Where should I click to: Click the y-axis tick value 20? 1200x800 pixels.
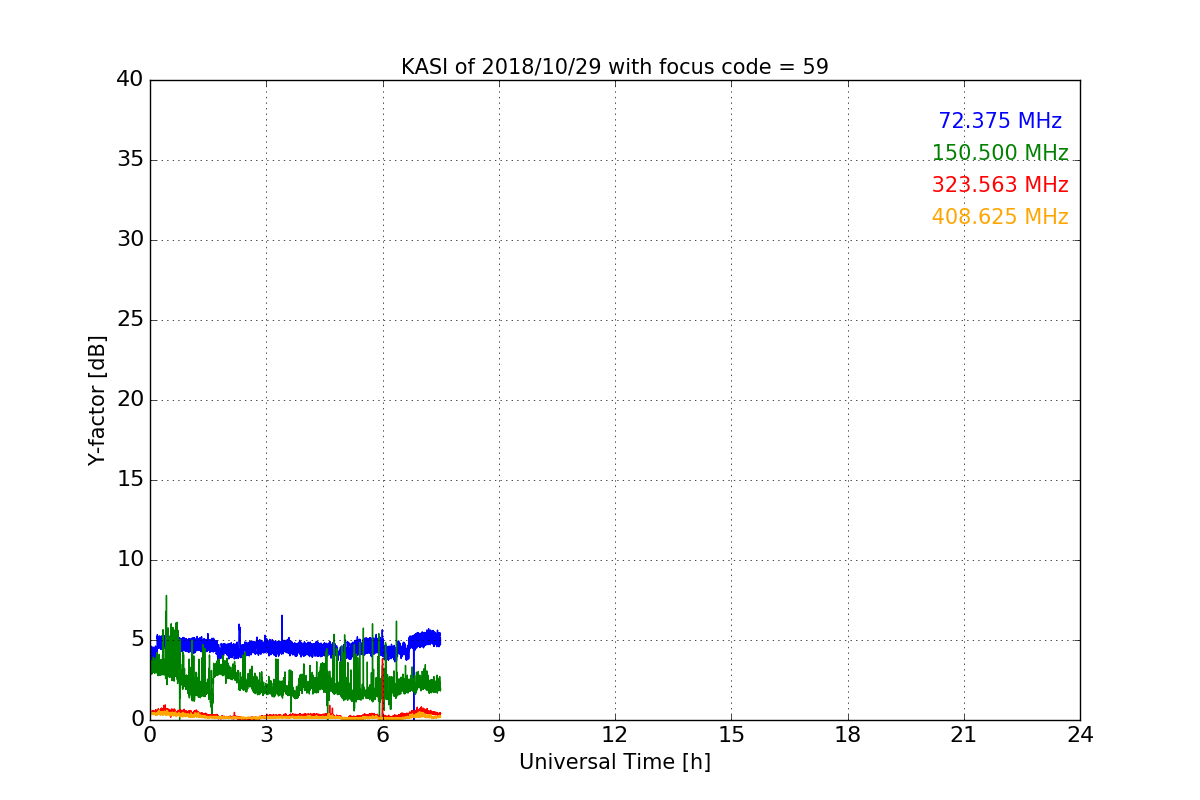click(130, 400)
